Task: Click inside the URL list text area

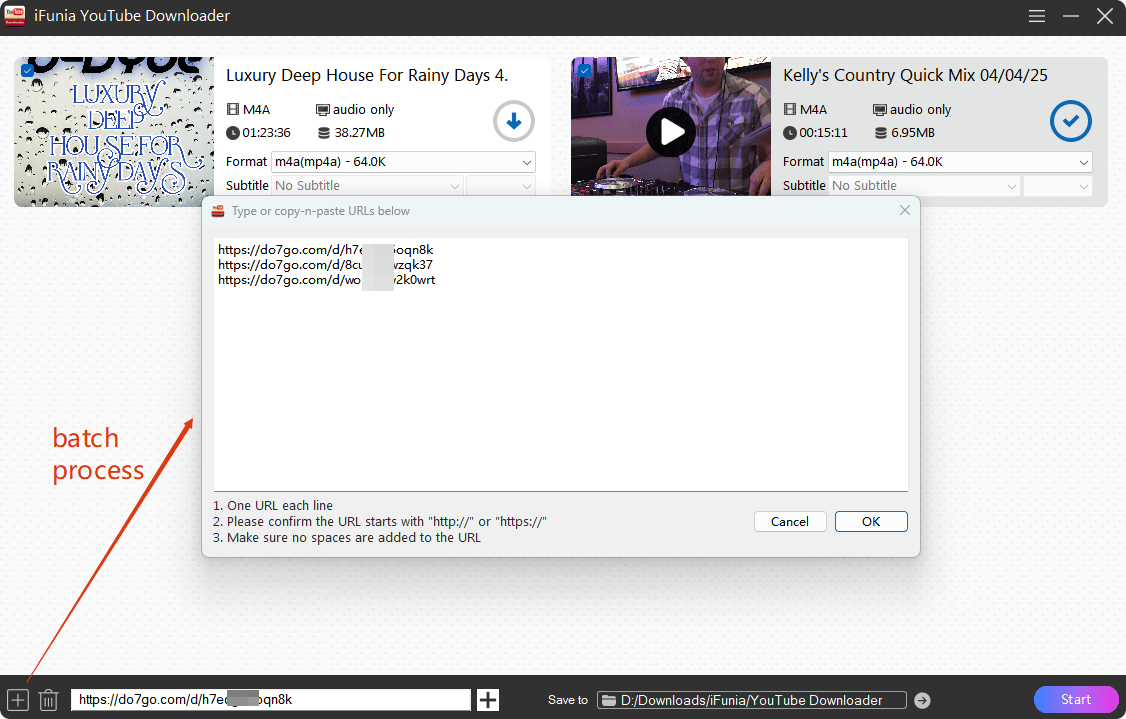Action: (560, 380)
